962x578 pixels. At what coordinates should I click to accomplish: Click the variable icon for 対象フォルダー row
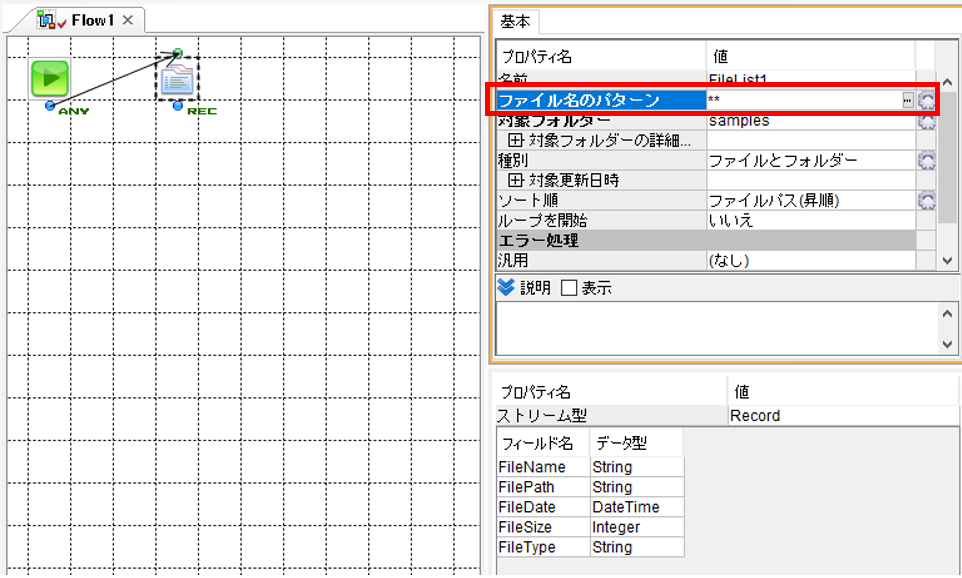tap(926, 121)
